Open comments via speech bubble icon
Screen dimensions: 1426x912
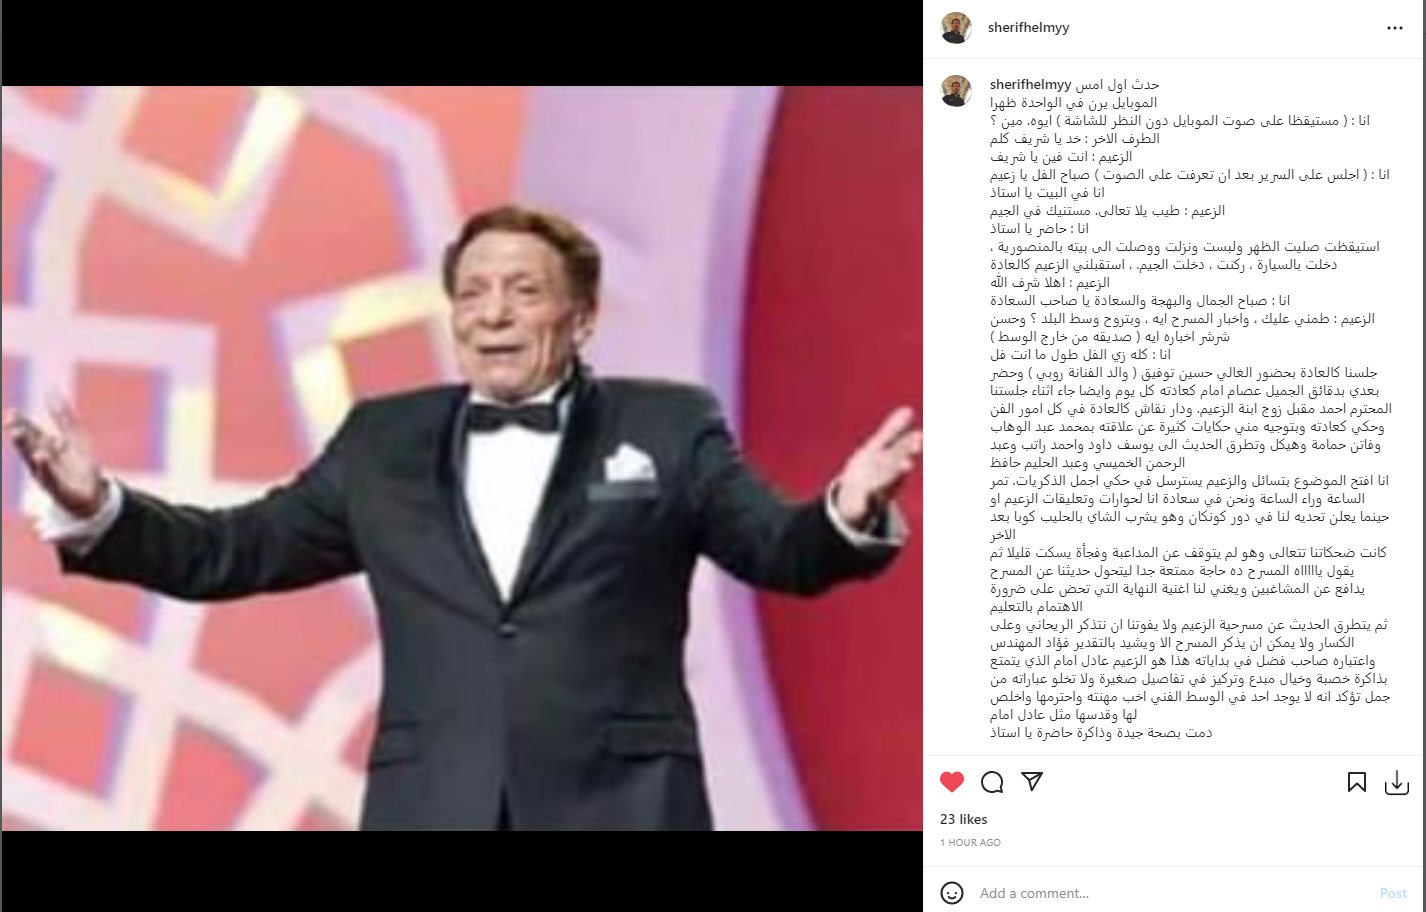tap(992, 782)
